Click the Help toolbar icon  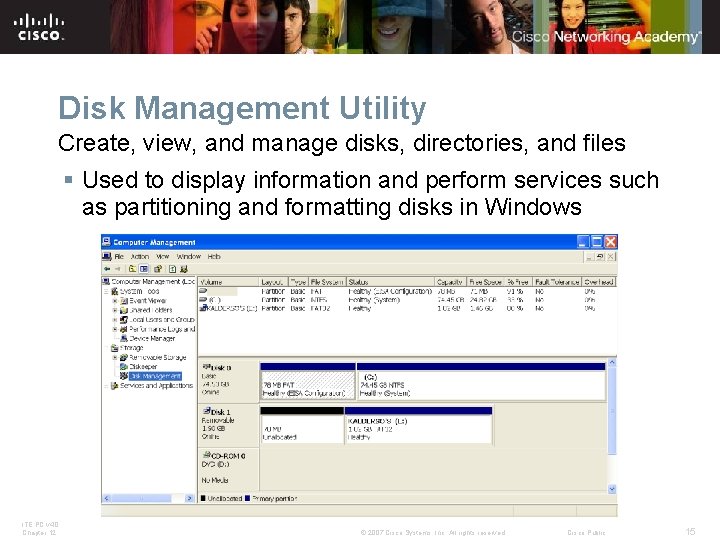click(x=173, y=269)
